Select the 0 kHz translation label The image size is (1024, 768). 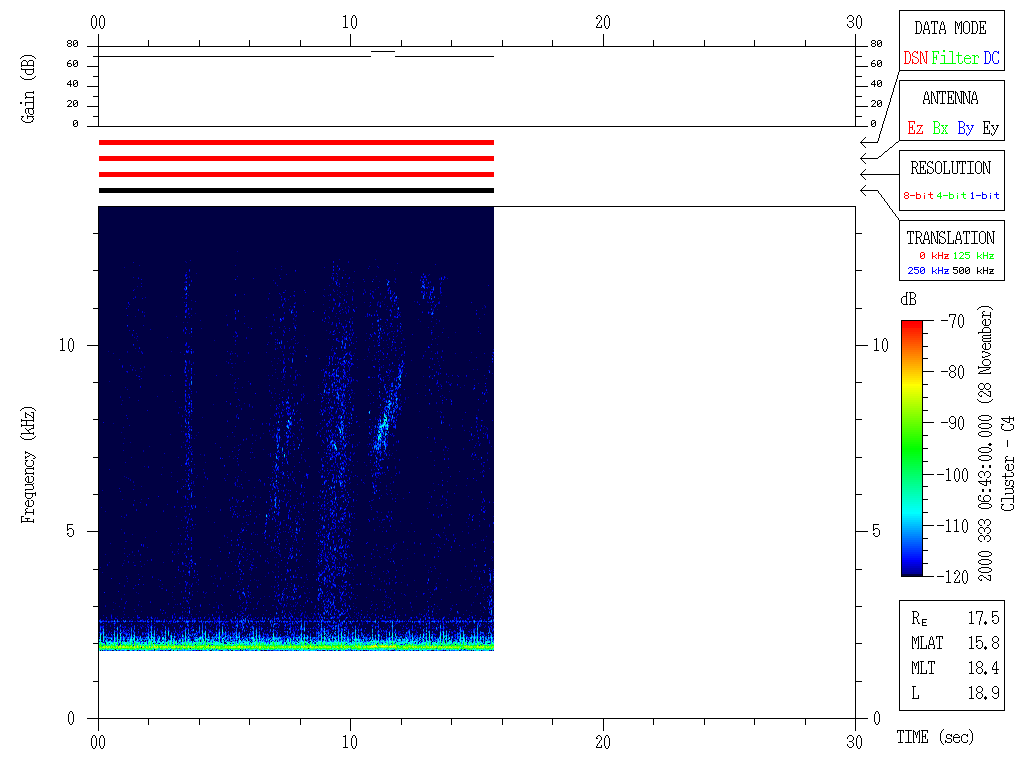point(933,256)
